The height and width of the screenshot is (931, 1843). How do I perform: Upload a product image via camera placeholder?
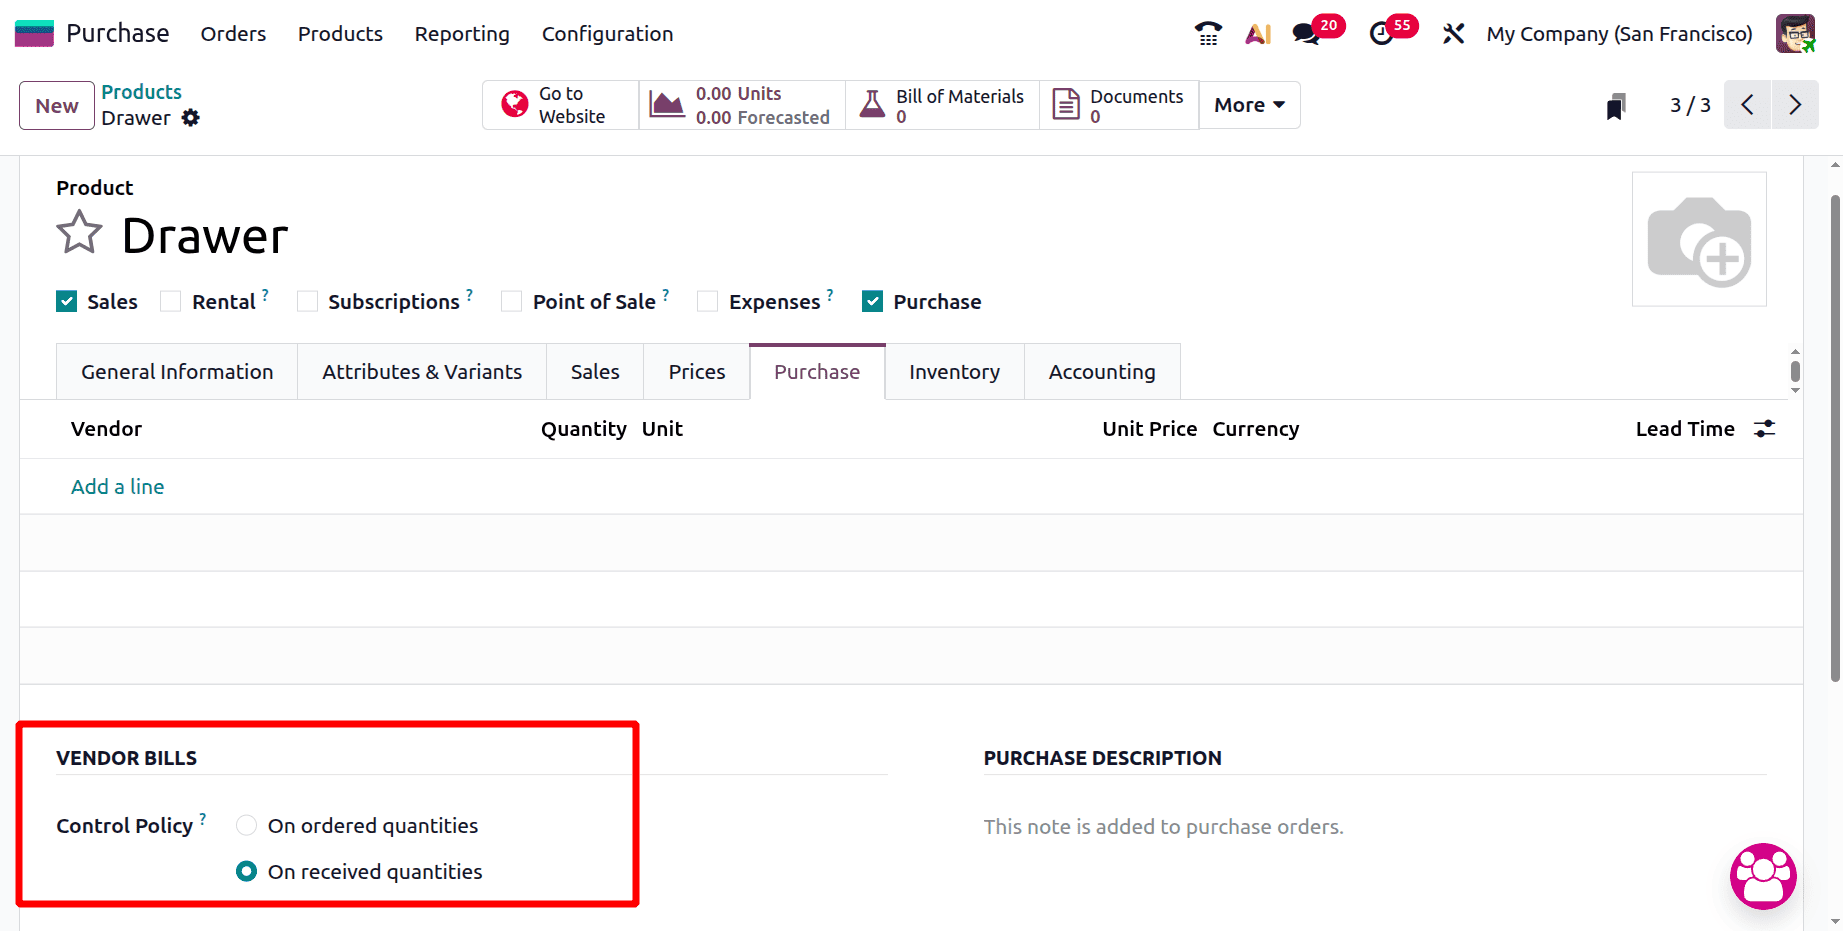[x=1698, y=239]
